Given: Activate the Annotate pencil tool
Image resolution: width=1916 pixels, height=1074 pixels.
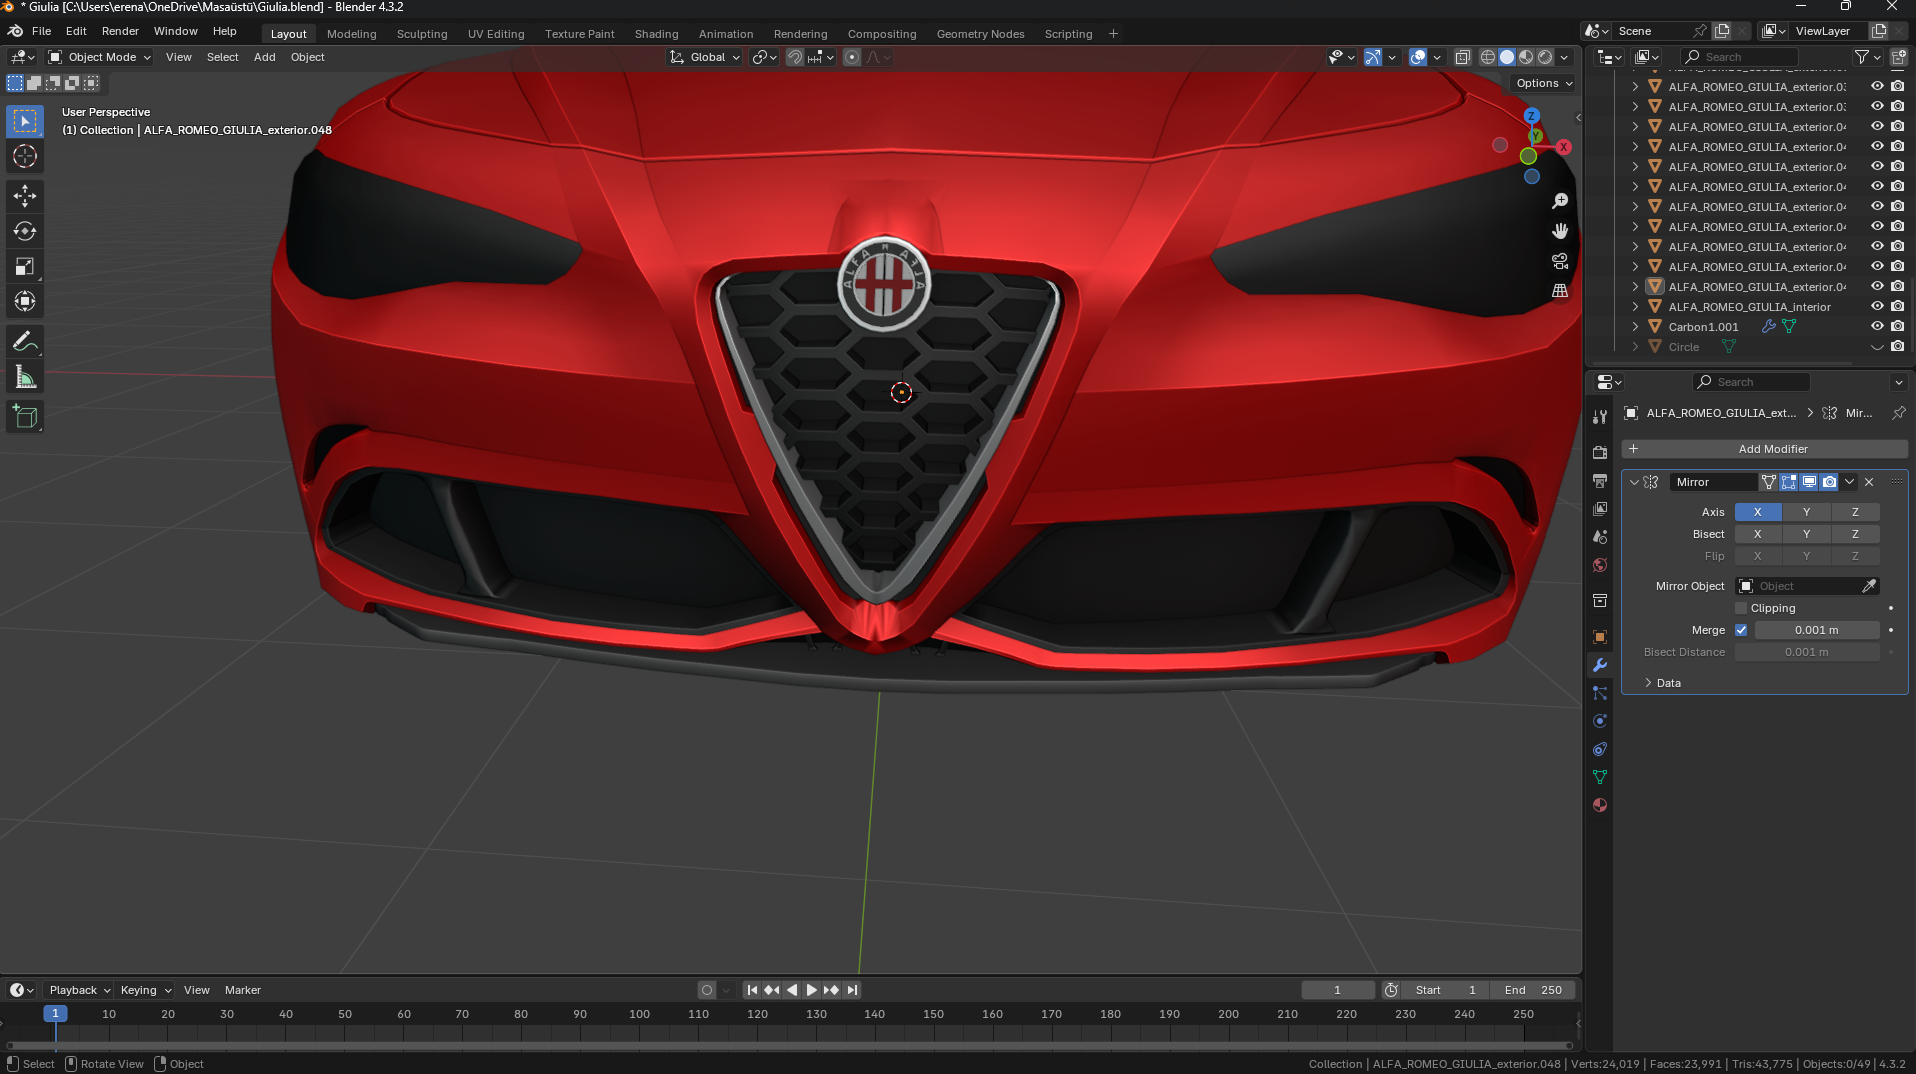Looking at the screenshot, I should 25,342.
